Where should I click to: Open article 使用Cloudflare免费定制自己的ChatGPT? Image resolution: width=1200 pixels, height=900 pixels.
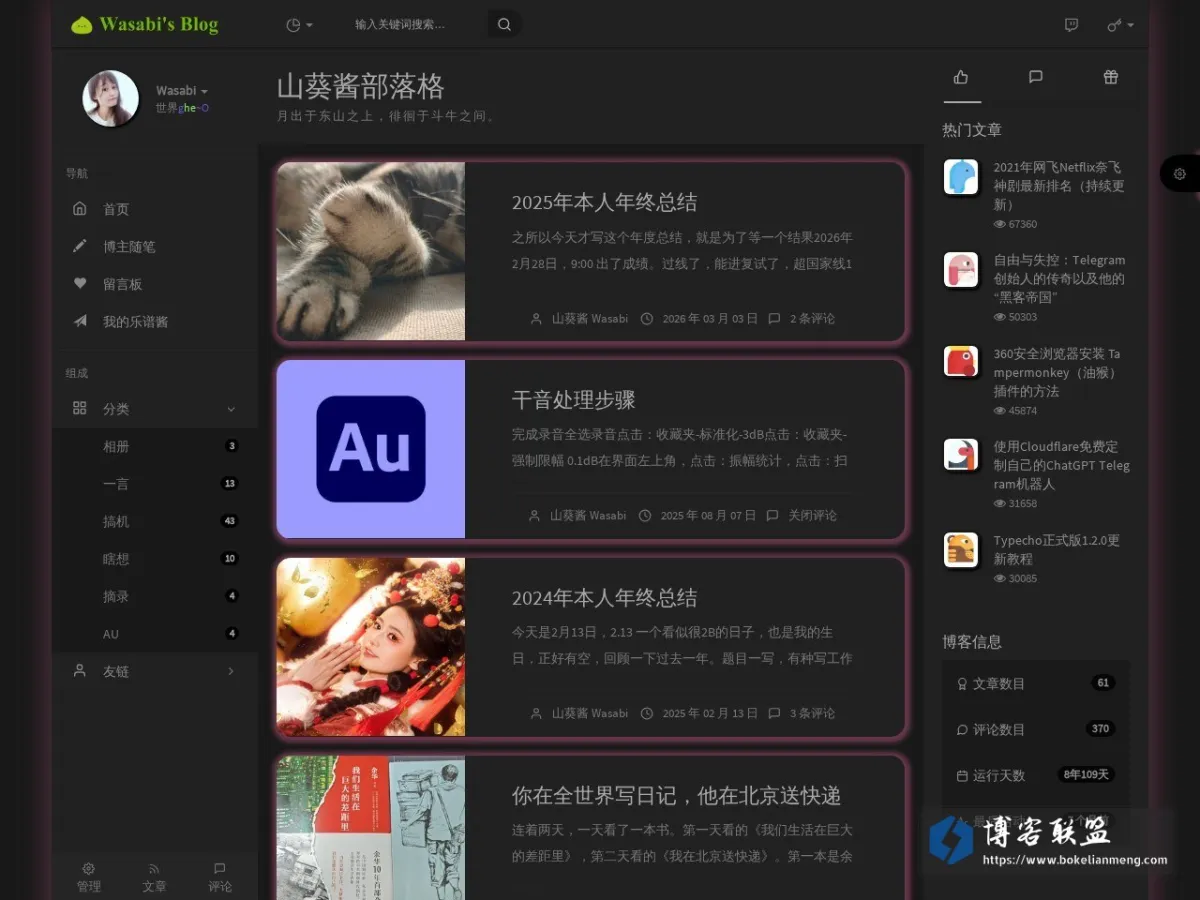pos(1061,465)
